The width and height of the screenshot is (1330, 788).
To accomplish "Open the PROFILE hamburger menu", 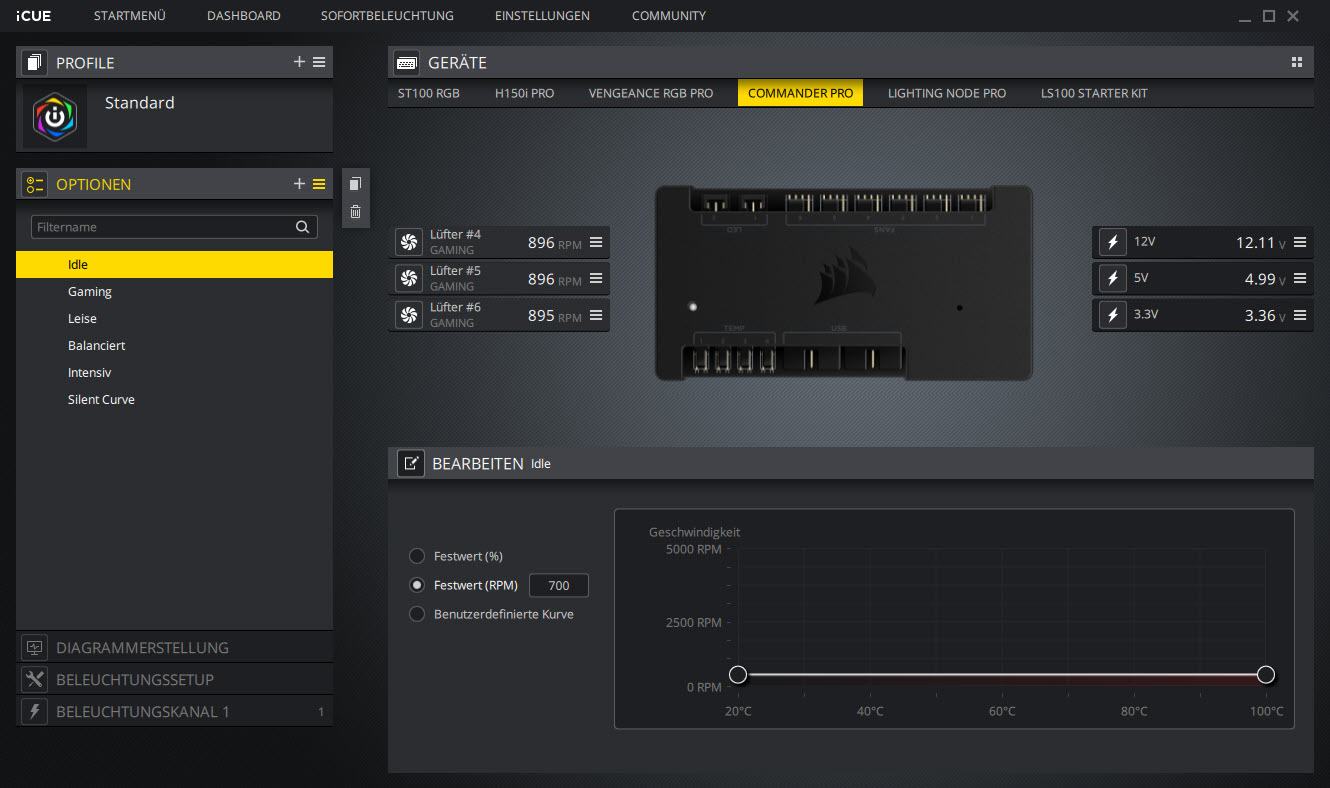I will pyautogui.click(x=319, y=62).
